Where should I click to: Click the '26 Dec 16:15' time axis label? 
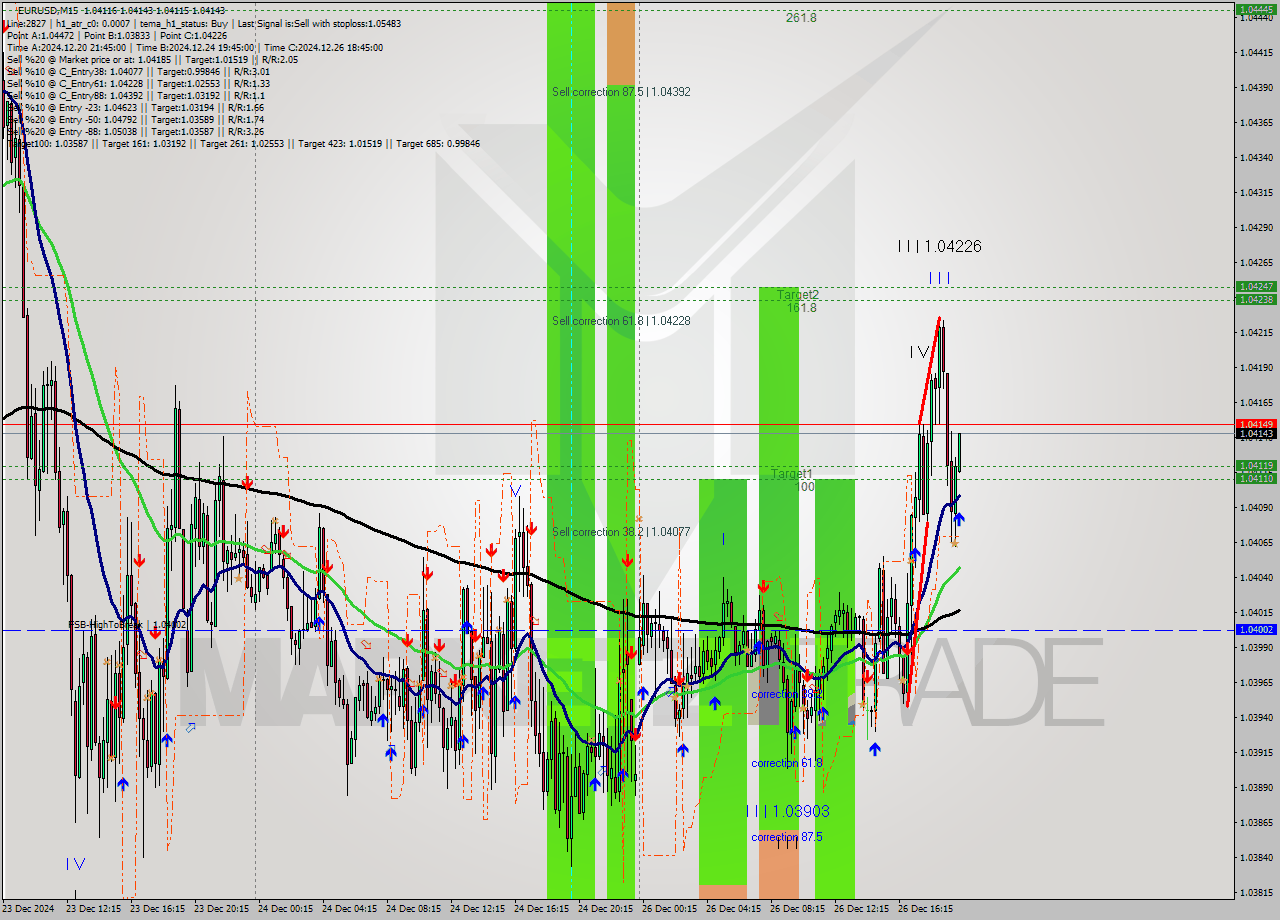[925, 909]
